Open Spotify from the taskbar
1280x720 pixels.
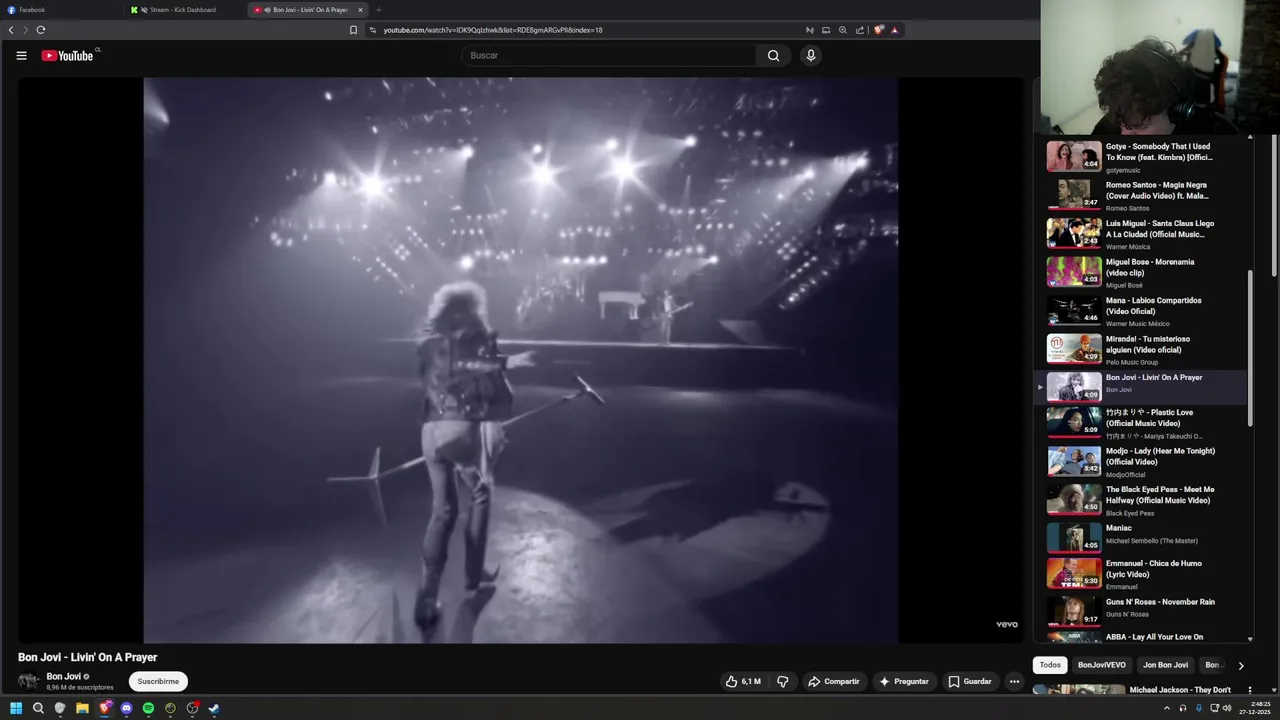point(148,708)
